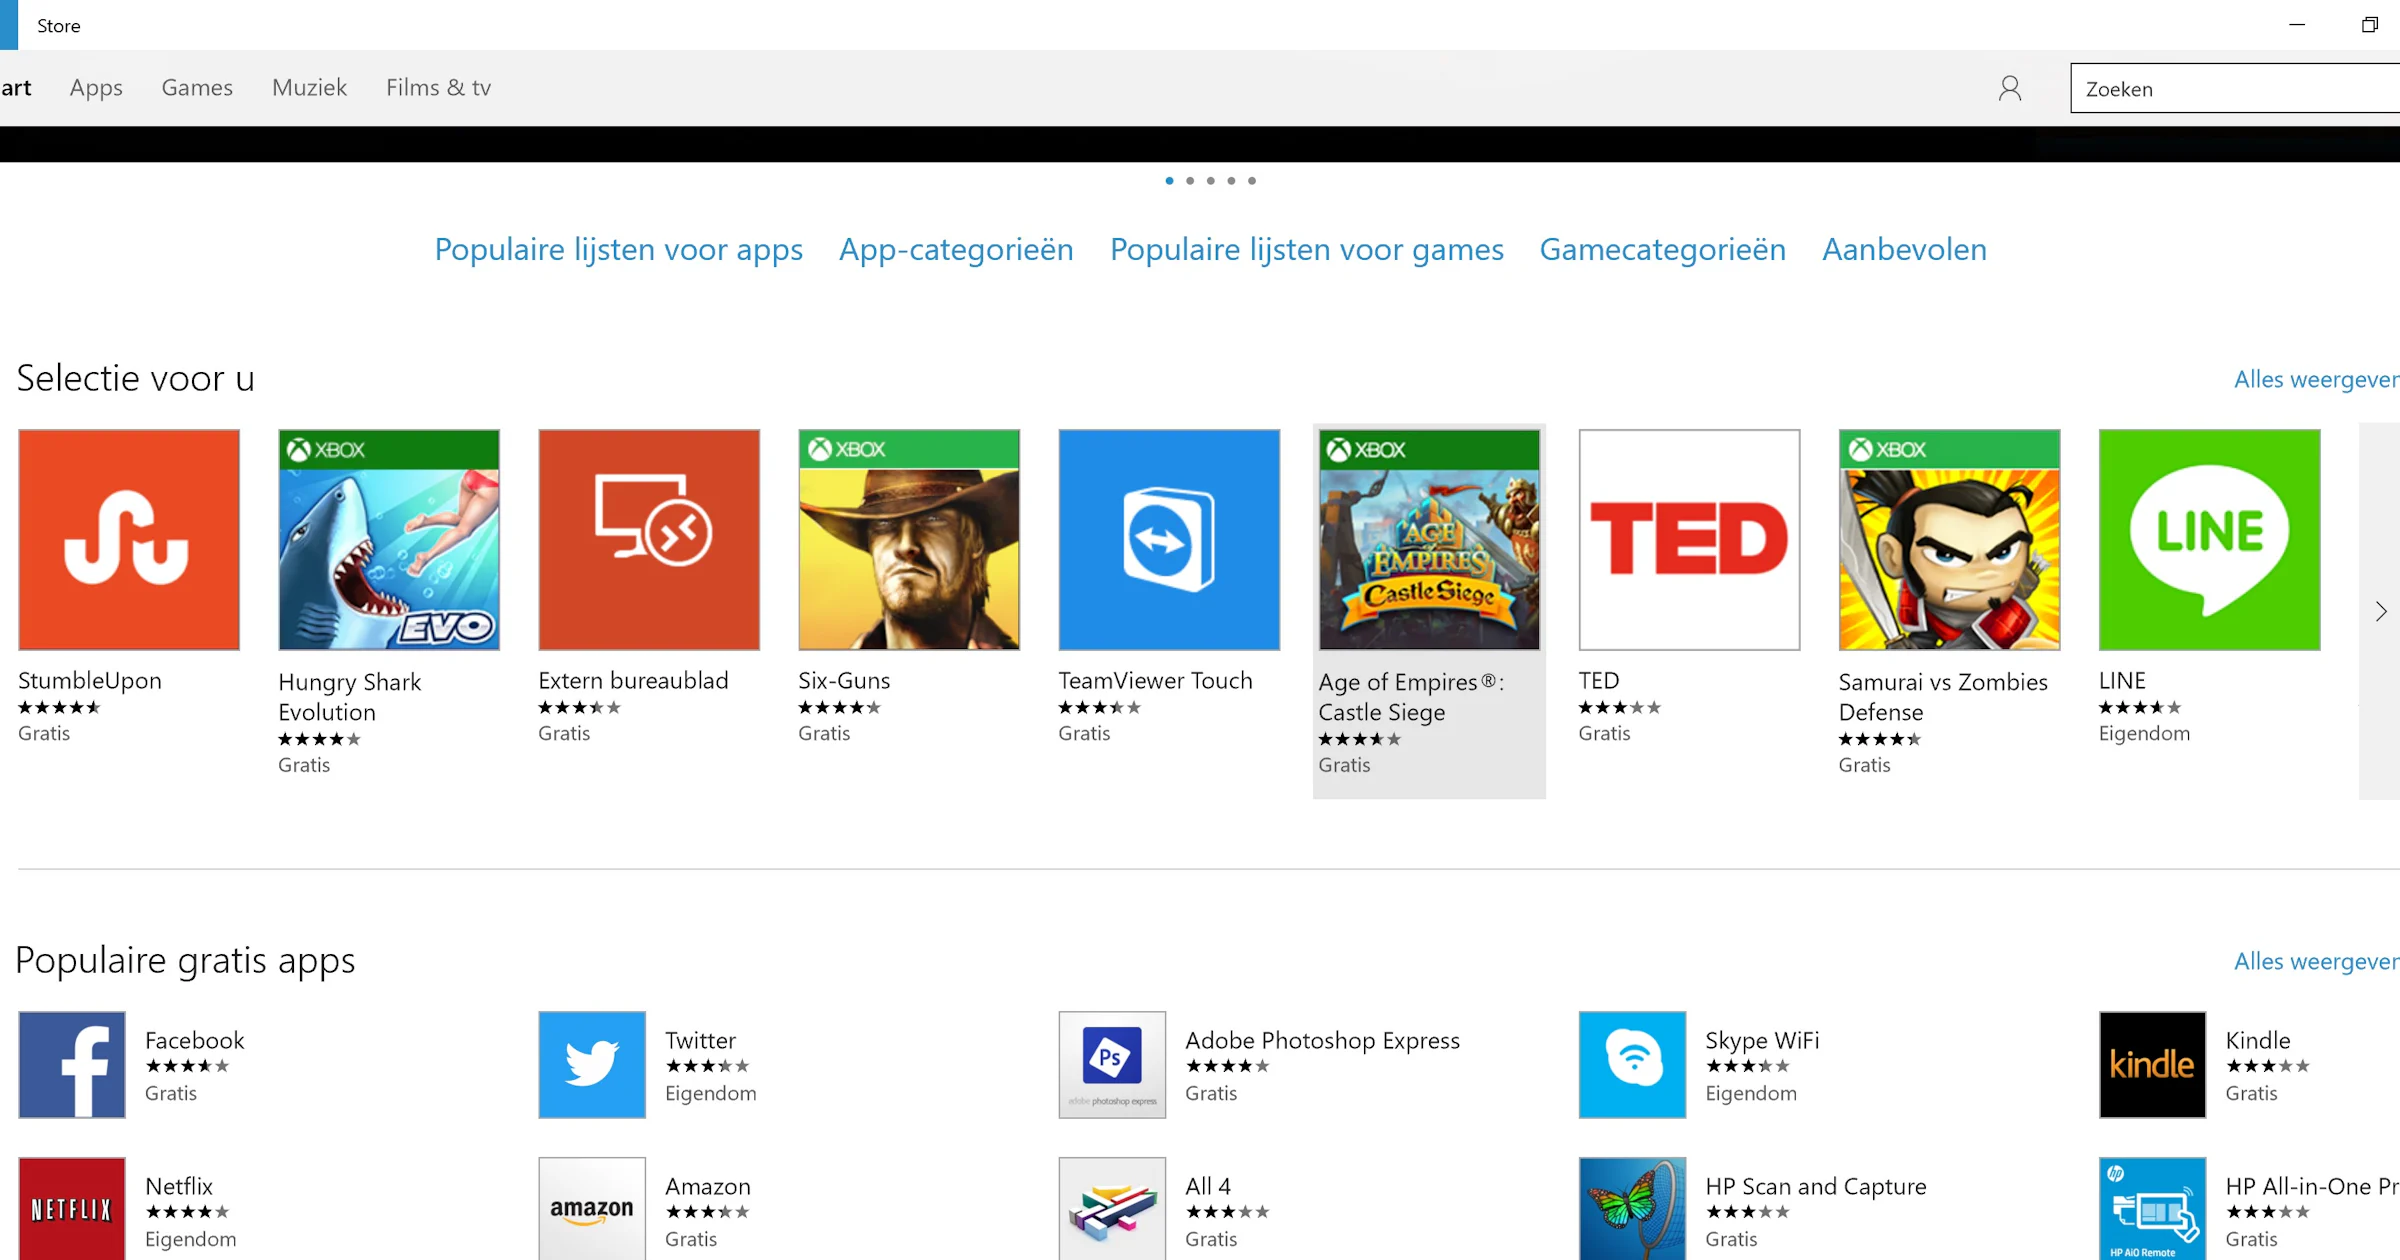Click the Netflix app icon
Image resolution: width=2400 pixels, height=1260 pixels.
pos(72,1208)
